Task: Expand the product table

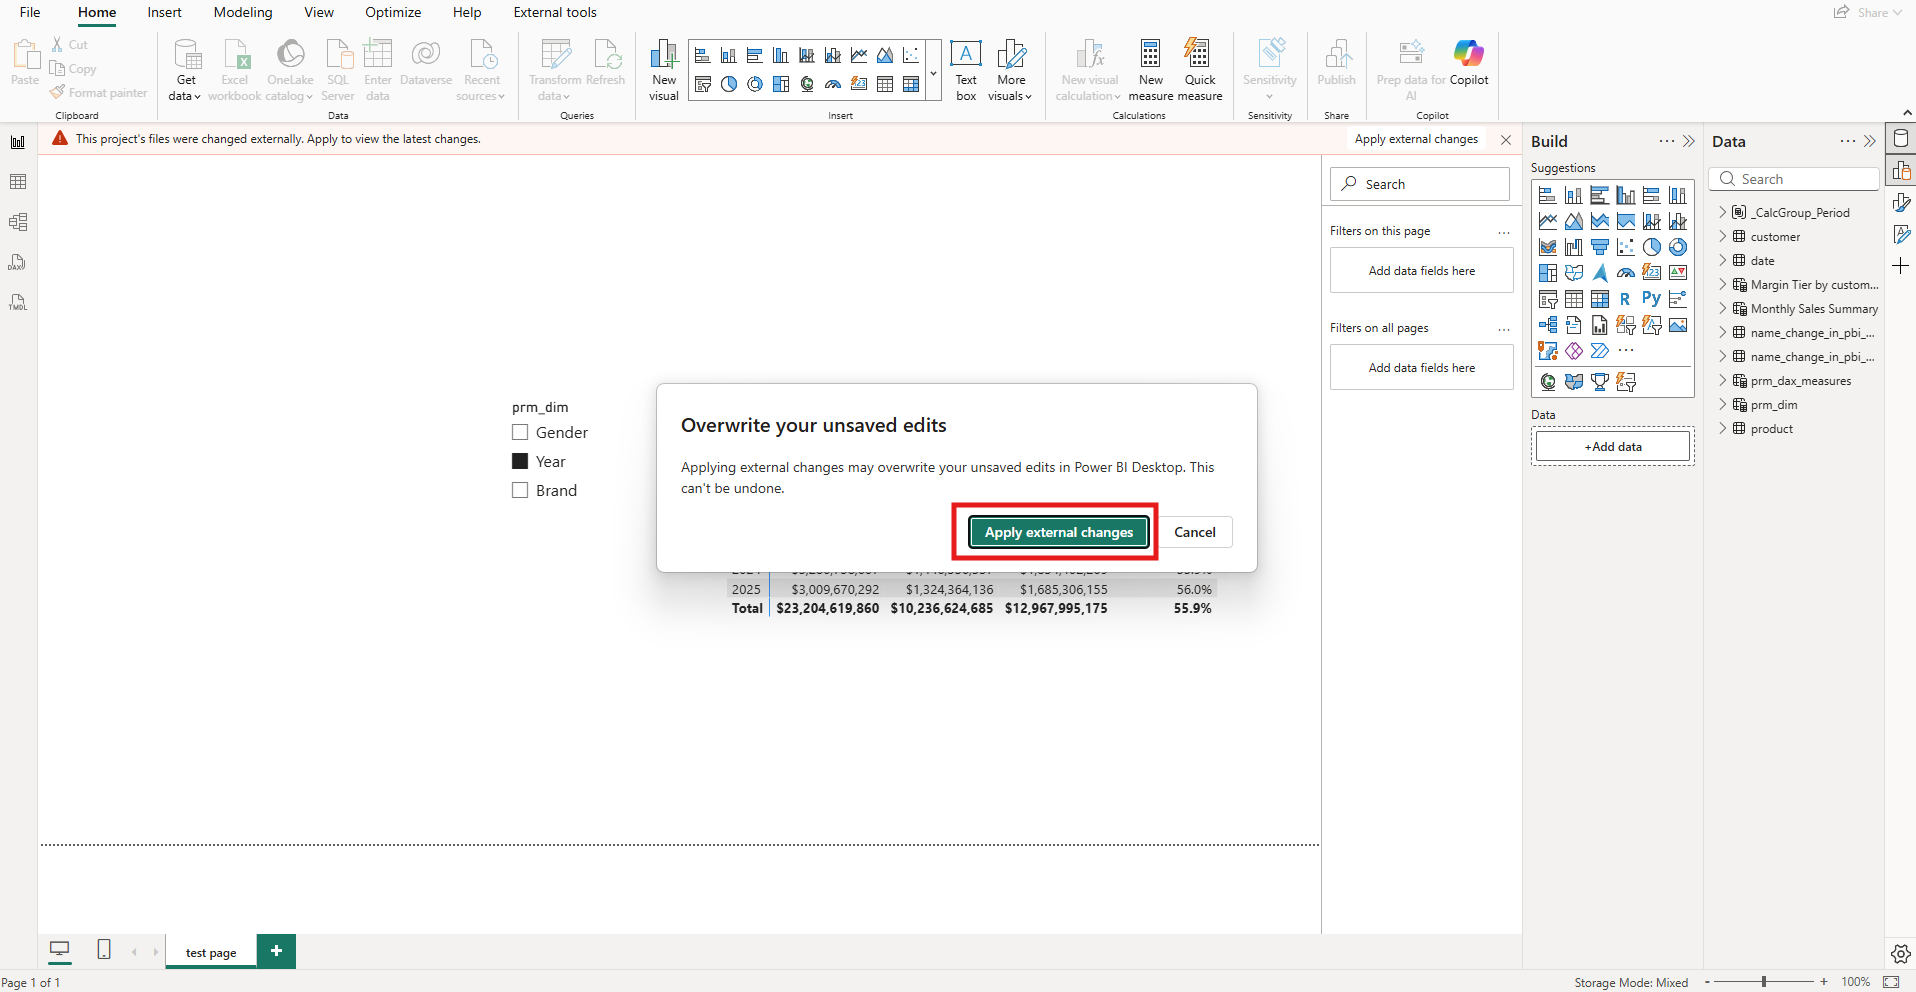Action: pos(1723,429)
